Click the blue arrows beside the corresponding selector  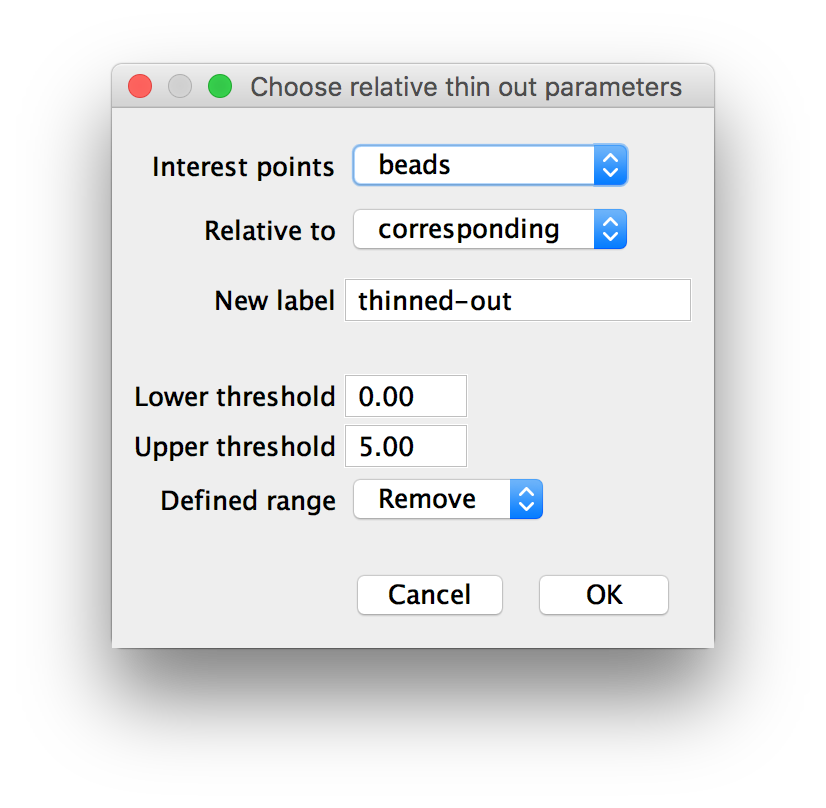coord(610,229)
